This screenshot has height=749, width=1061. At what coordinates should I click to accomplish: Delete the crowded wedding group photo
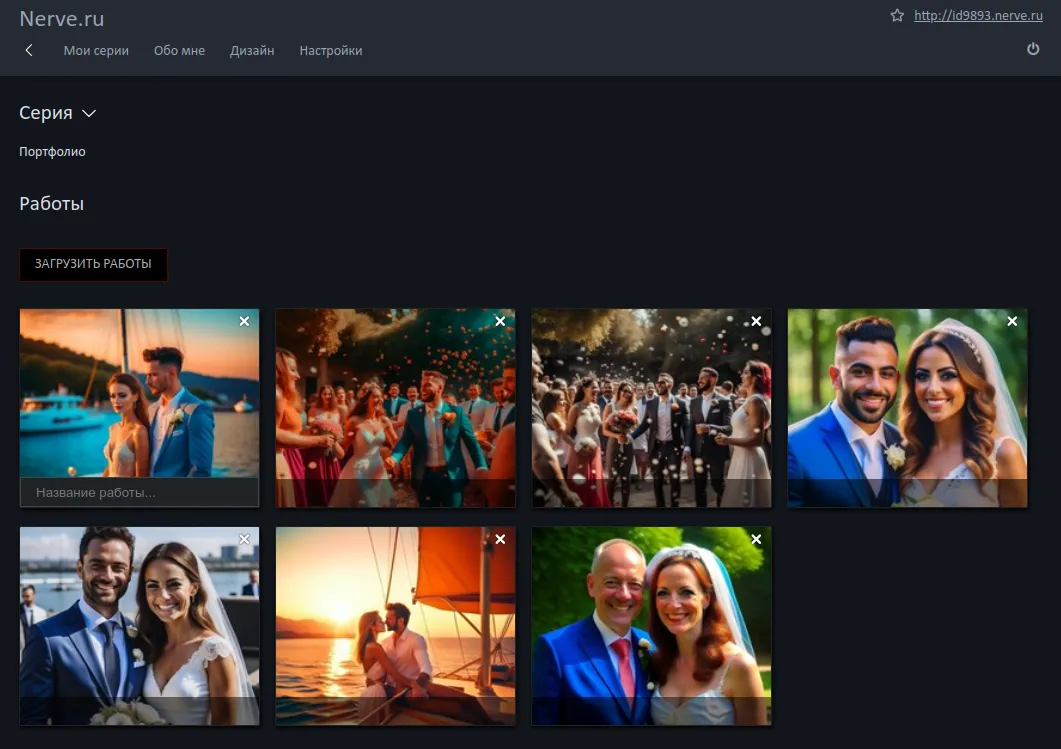coord(756,321)
